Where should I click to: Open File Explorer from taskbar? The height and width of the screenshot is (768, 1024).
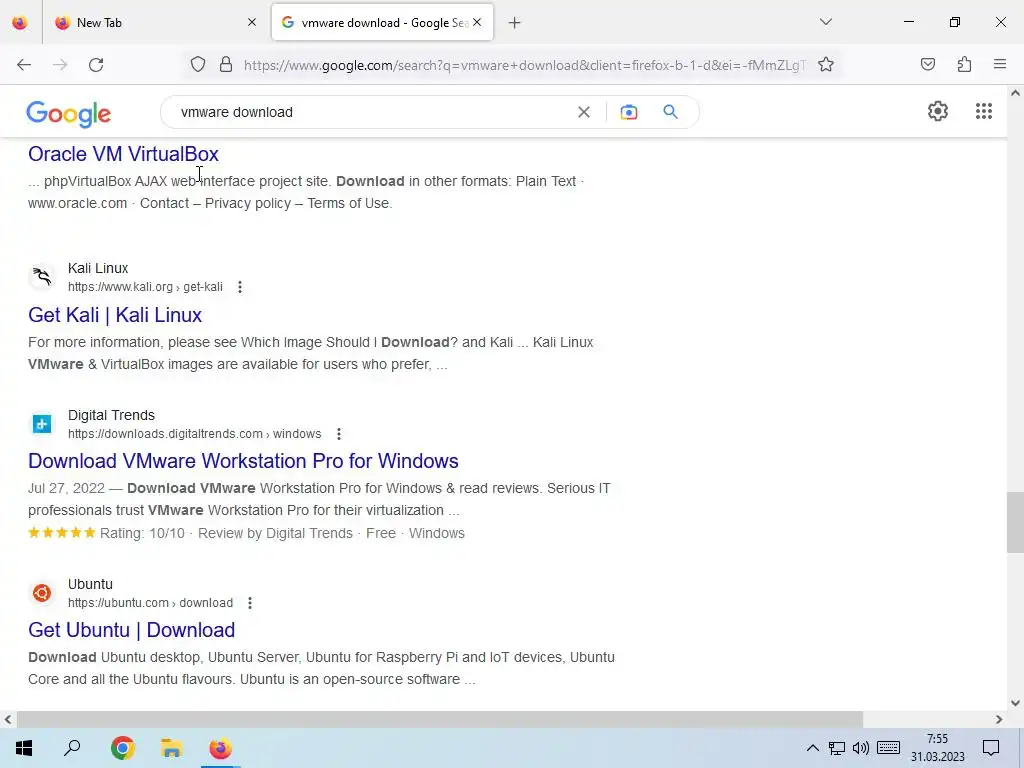click(x=171, y=748)
